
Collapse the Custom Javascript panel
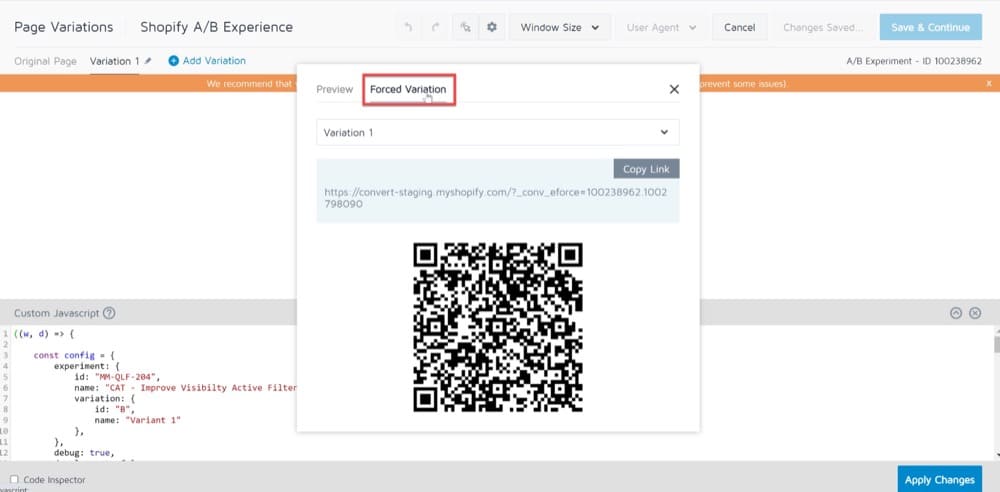click(955, 313)
